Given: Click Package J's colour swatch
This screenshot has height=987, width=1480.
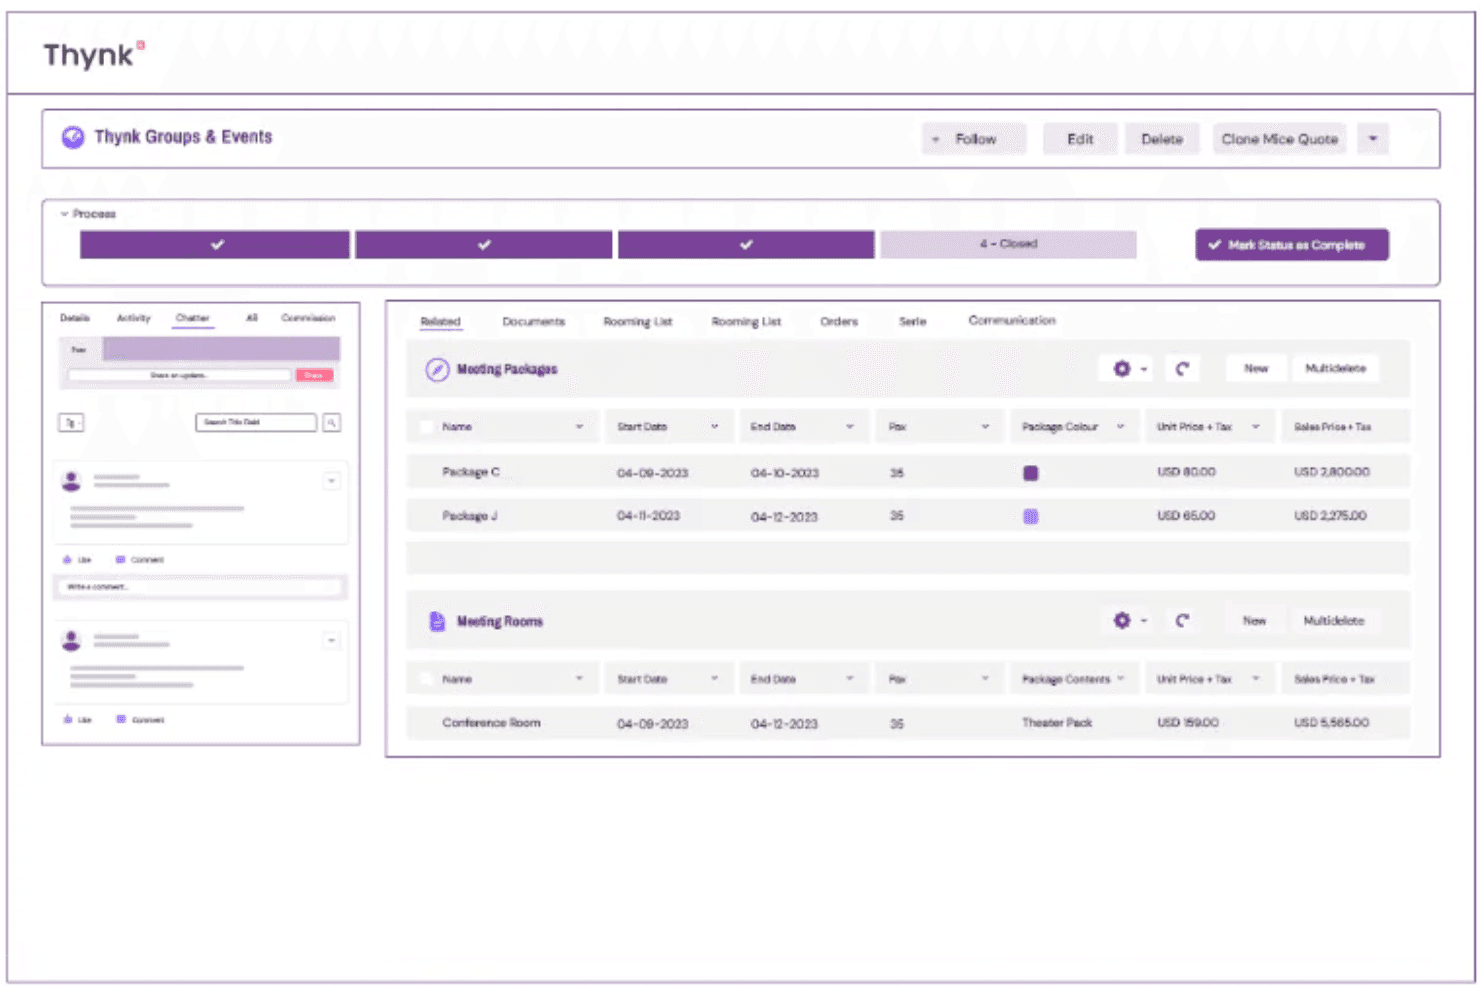Looking at the screenshot, I should pos(1031,517).
